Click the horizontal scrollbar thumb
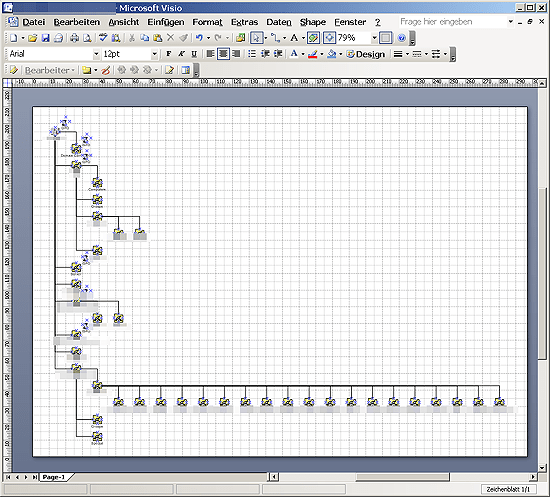 (x=402, y=477)
